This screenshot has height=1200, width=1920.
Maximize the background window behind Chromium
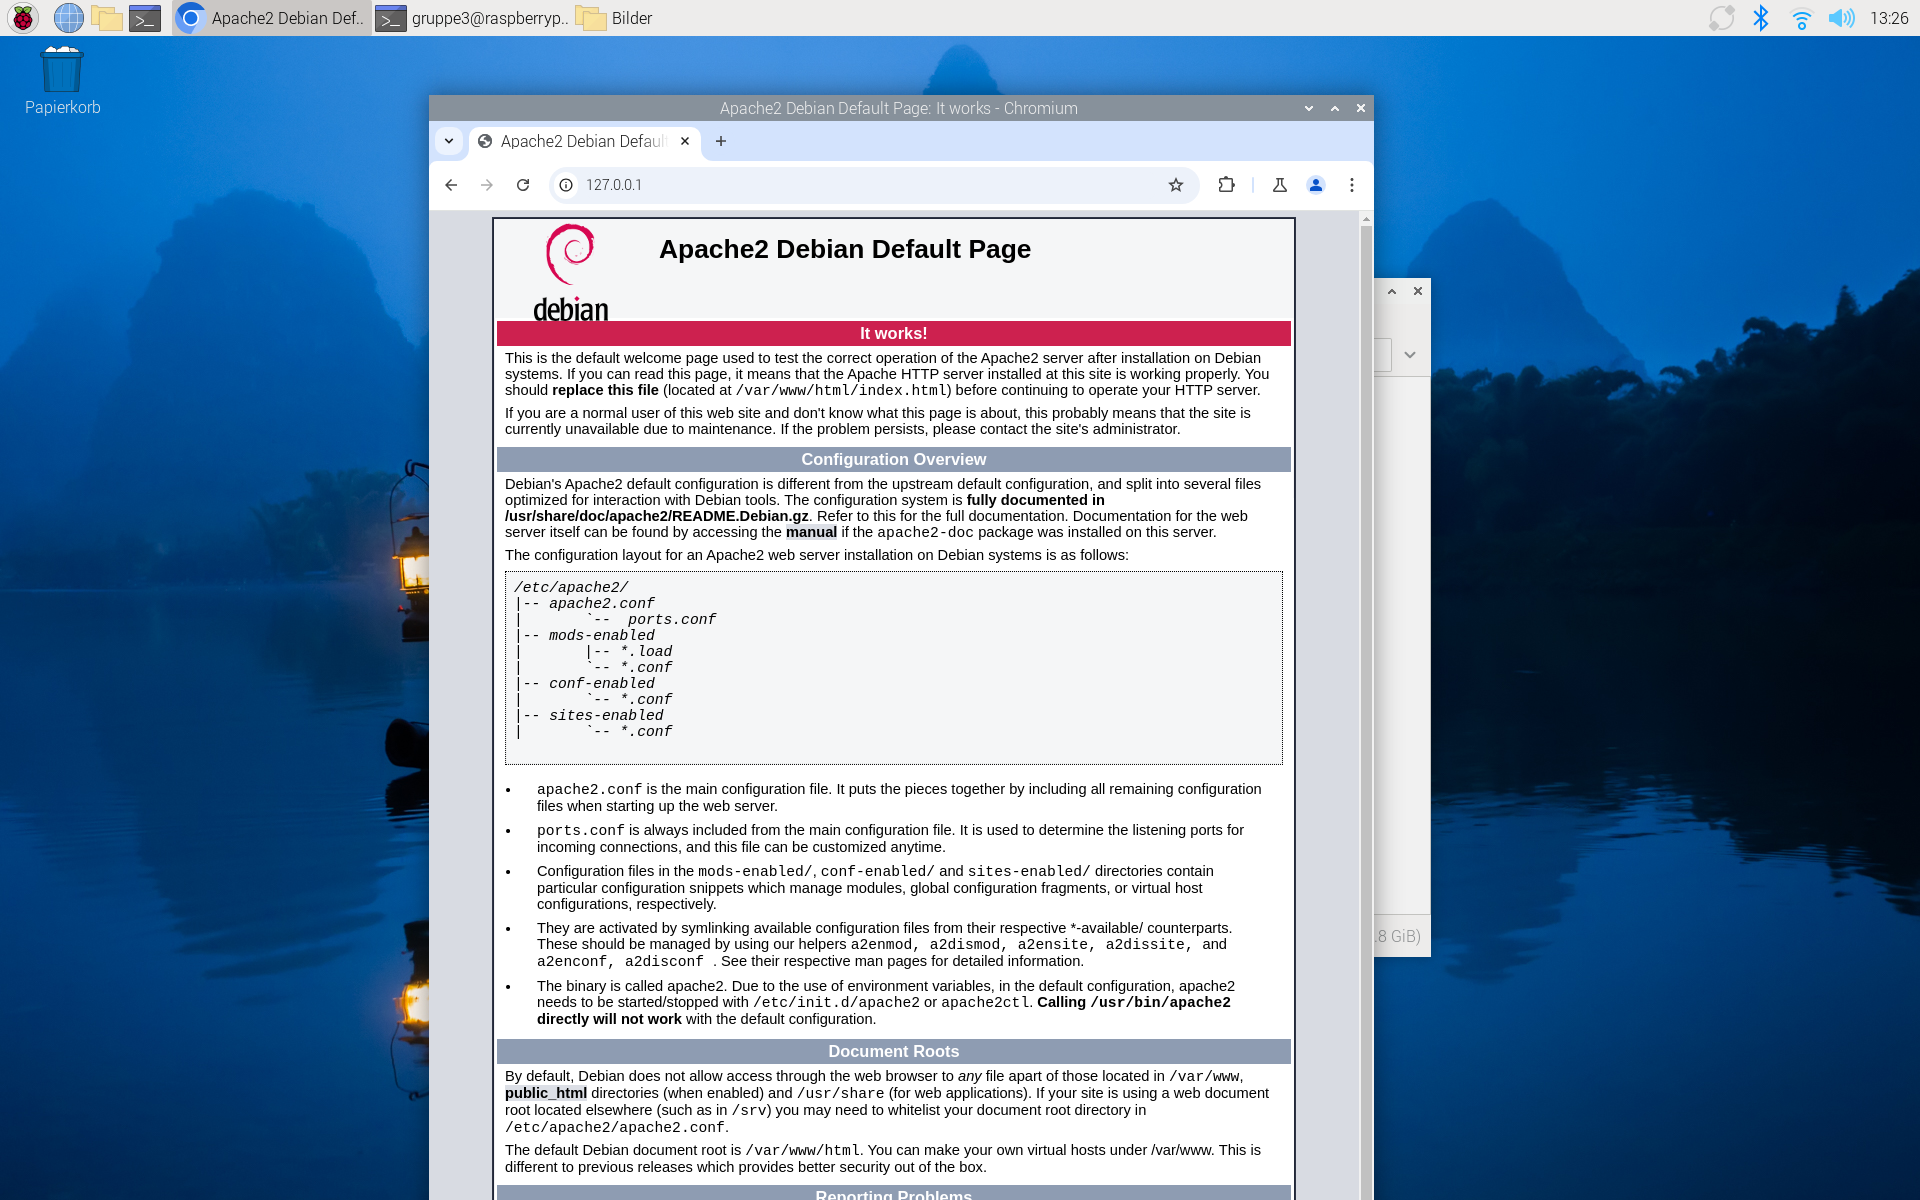click(1392, 291)
